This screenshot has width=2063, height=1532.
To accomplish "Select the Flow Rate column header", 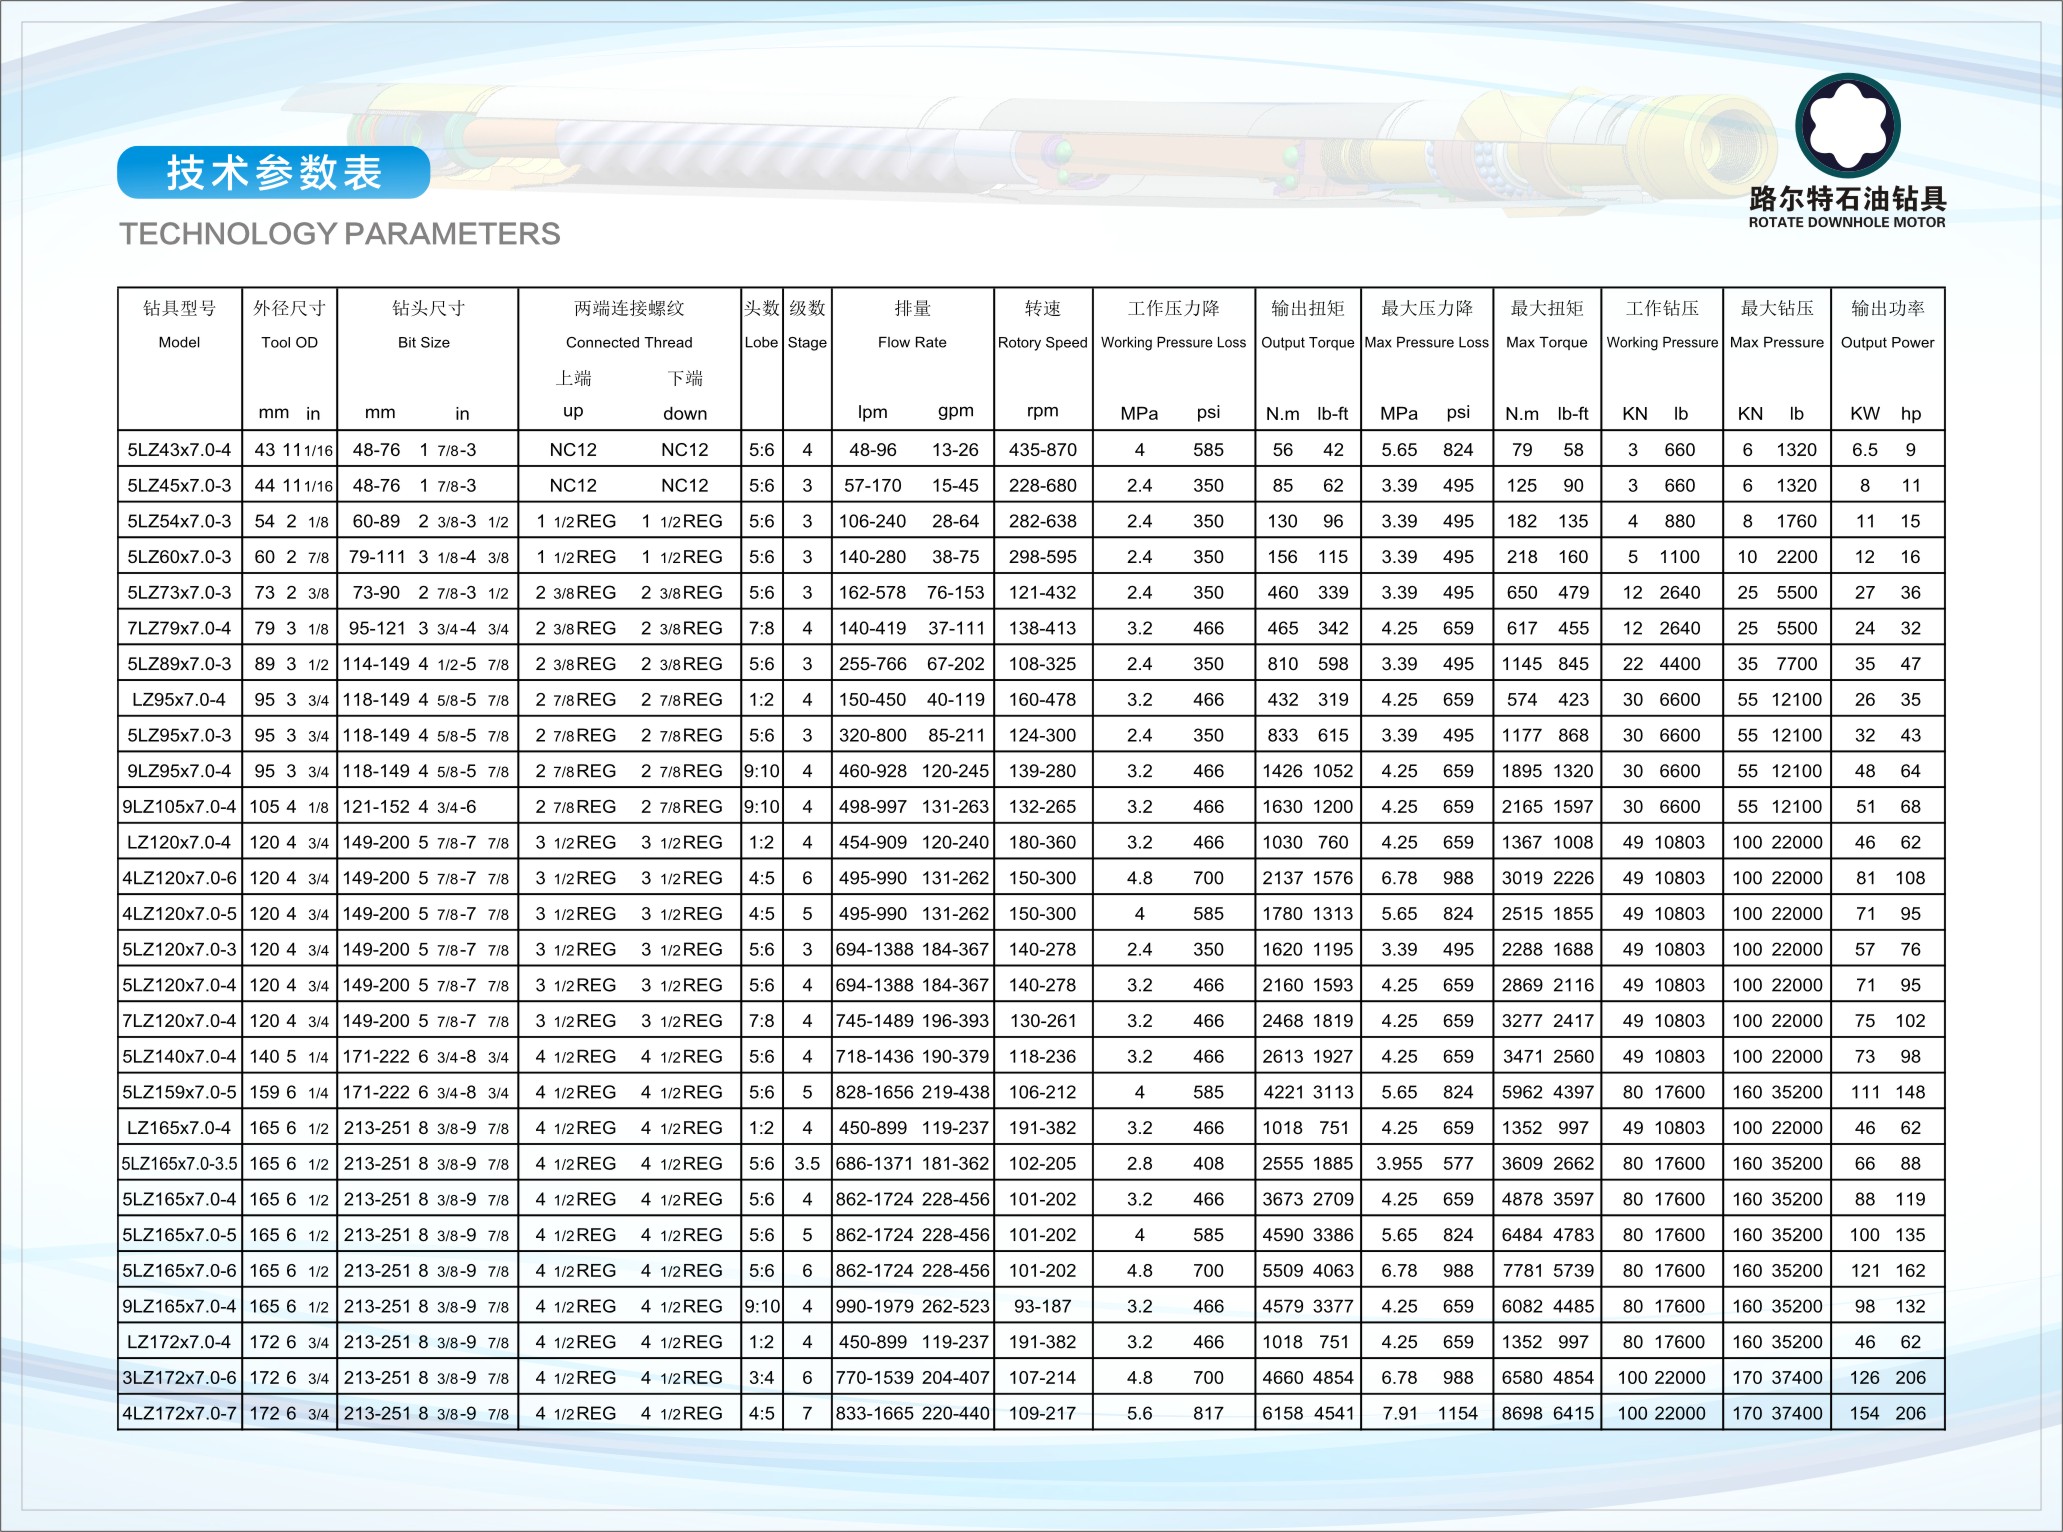I will pos(912,342).
